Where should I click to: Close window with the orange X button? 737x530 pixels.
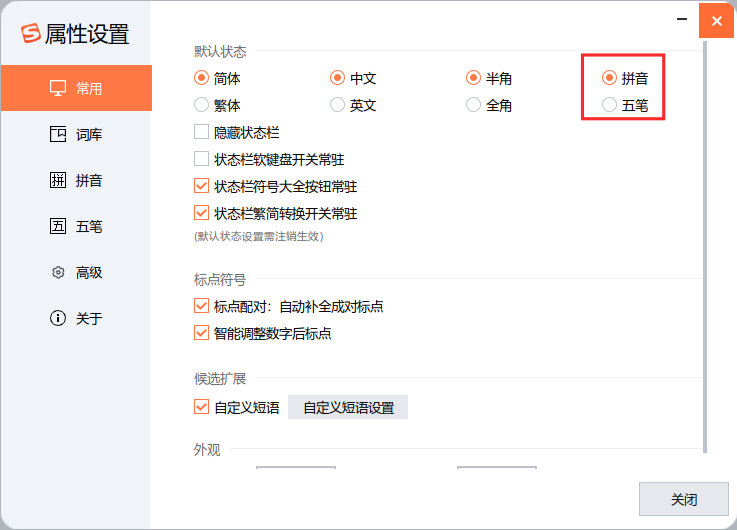[x=716, y=21]
